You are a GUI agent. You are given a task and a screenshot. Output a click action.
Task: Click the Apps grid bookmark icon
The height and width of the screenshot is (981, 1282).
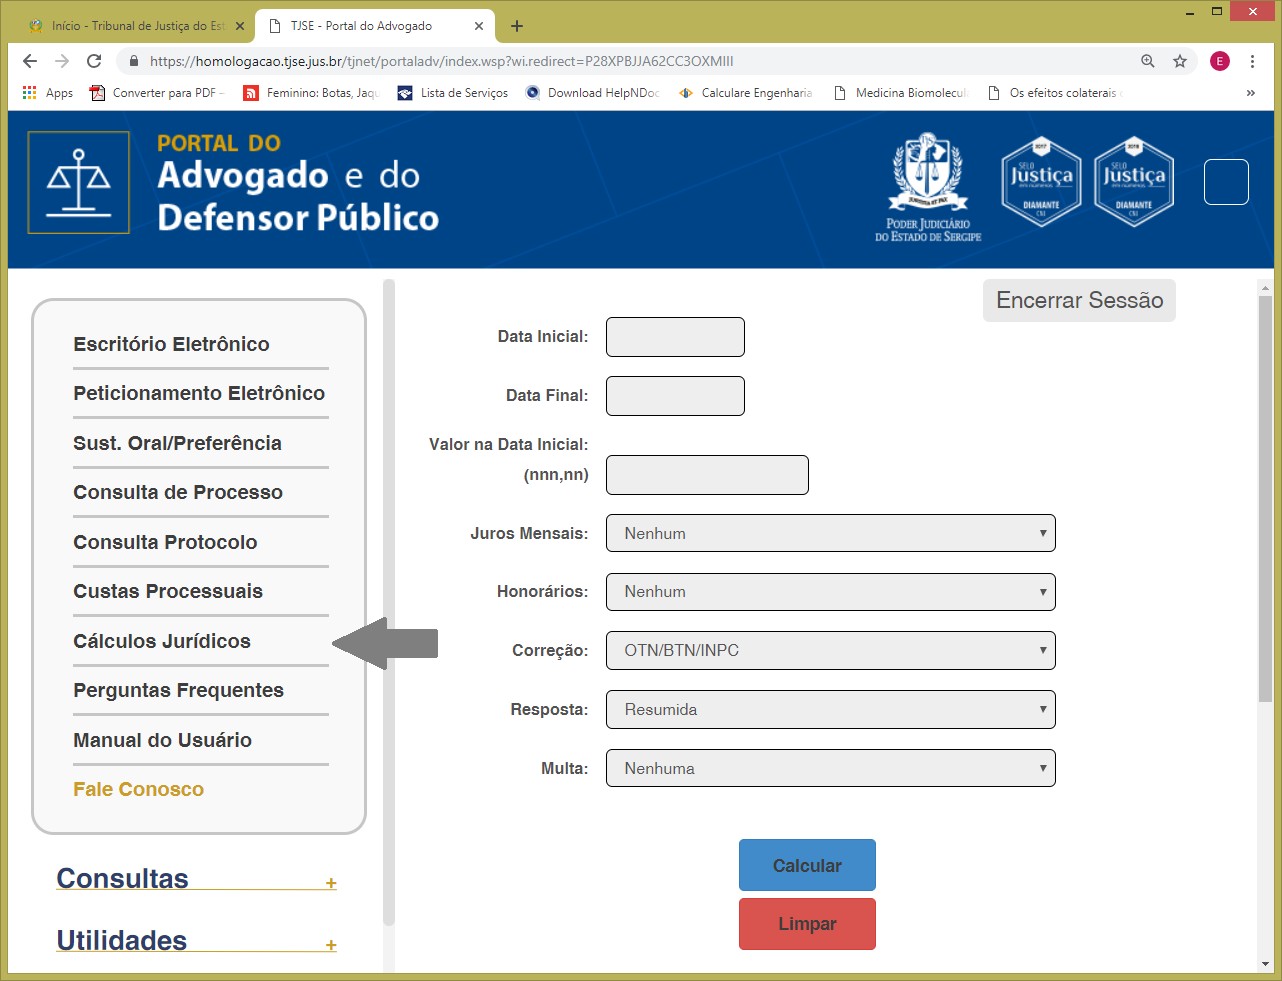tap(30, 93)
